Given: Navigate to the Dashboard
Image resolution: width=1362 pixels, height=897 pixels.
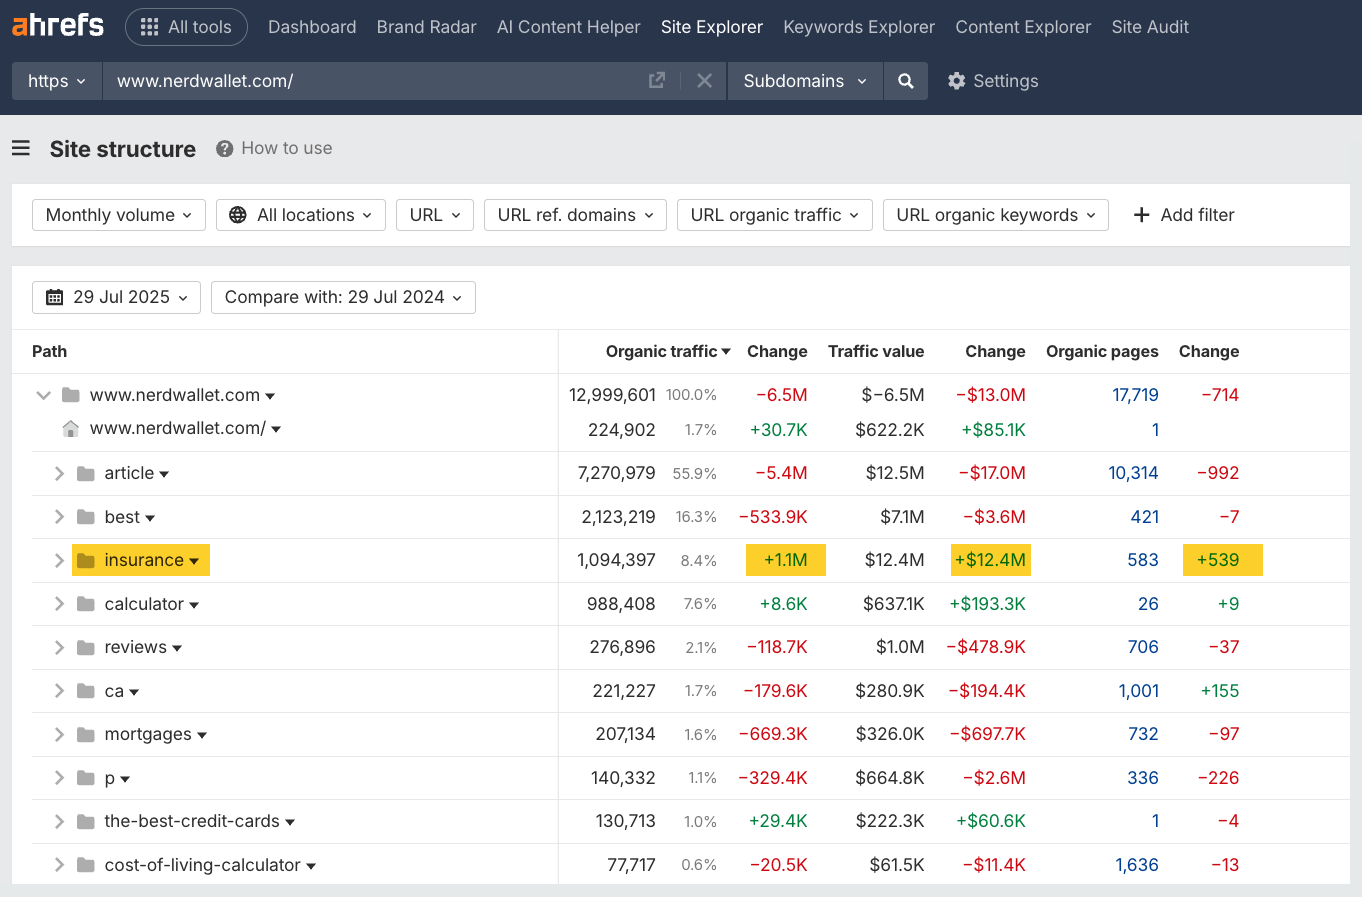Looking at the screenshot, I should (312, 27).
